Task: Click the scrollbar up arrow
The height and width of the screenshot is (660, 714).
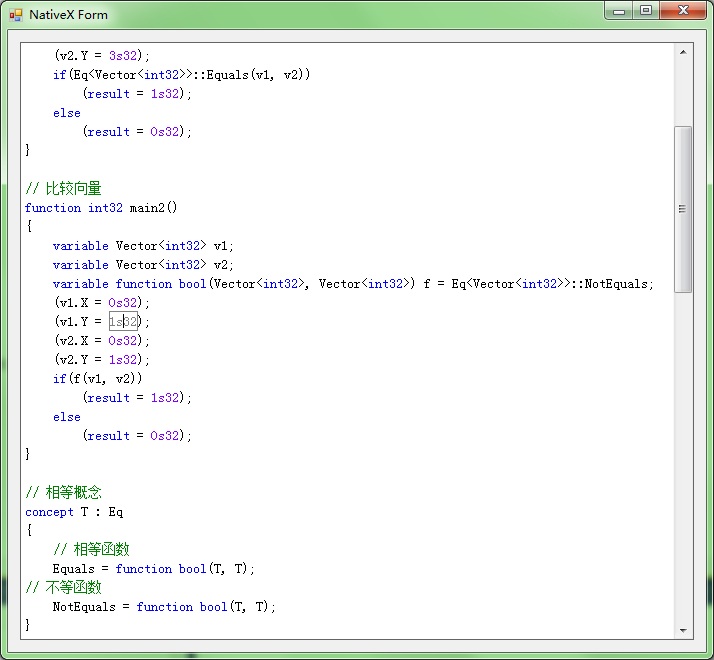Action: pos(683,52)
